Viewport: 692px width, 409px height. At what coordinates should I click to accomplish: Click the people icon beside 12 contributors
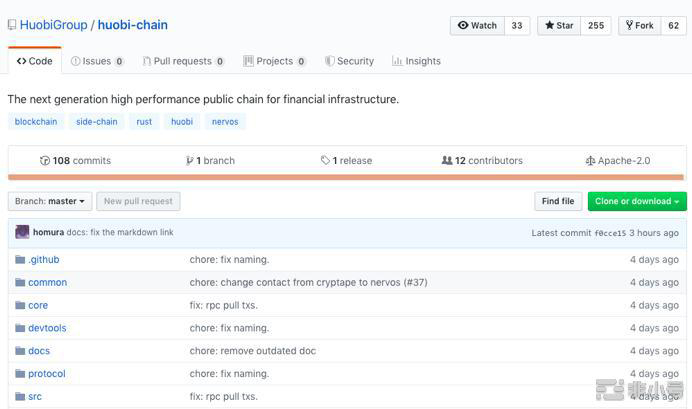[x=447, y=161]
